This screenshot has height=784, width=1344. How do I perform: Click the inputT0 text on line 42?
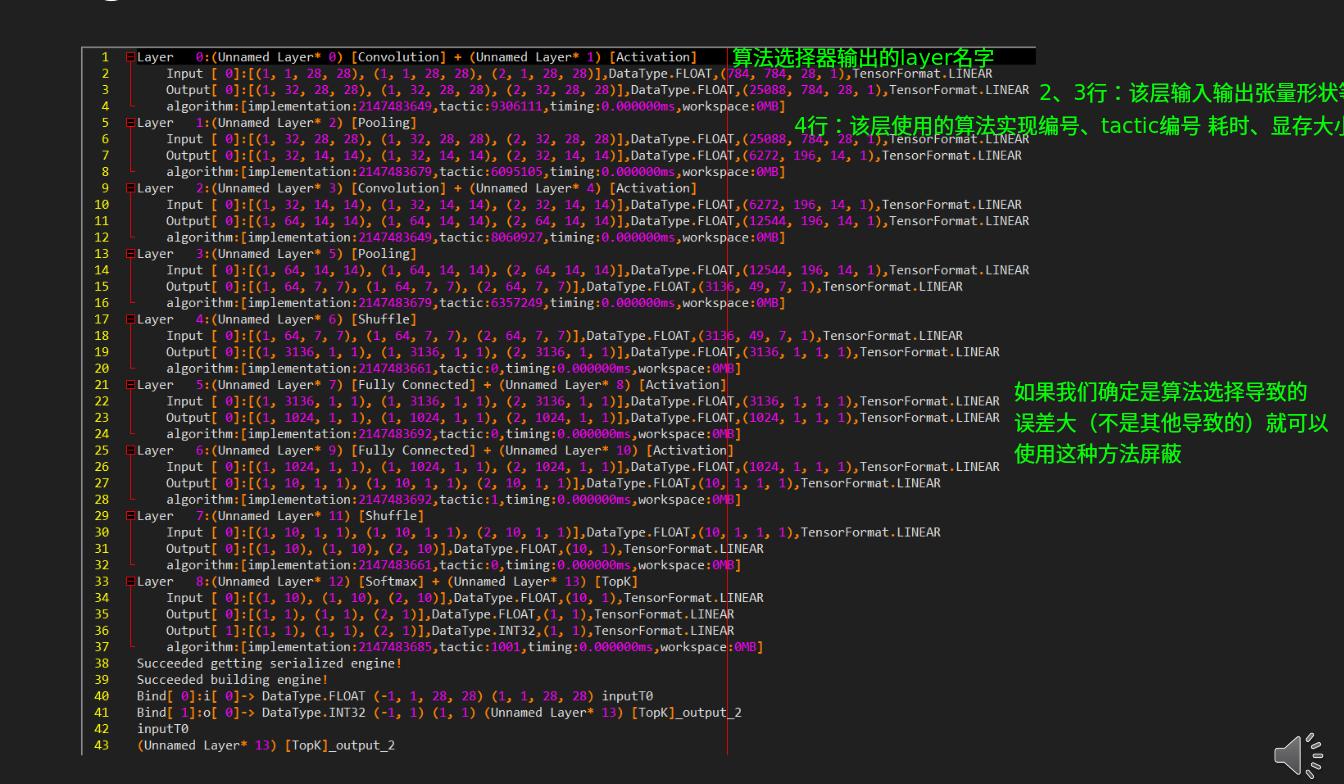point(162,729)
